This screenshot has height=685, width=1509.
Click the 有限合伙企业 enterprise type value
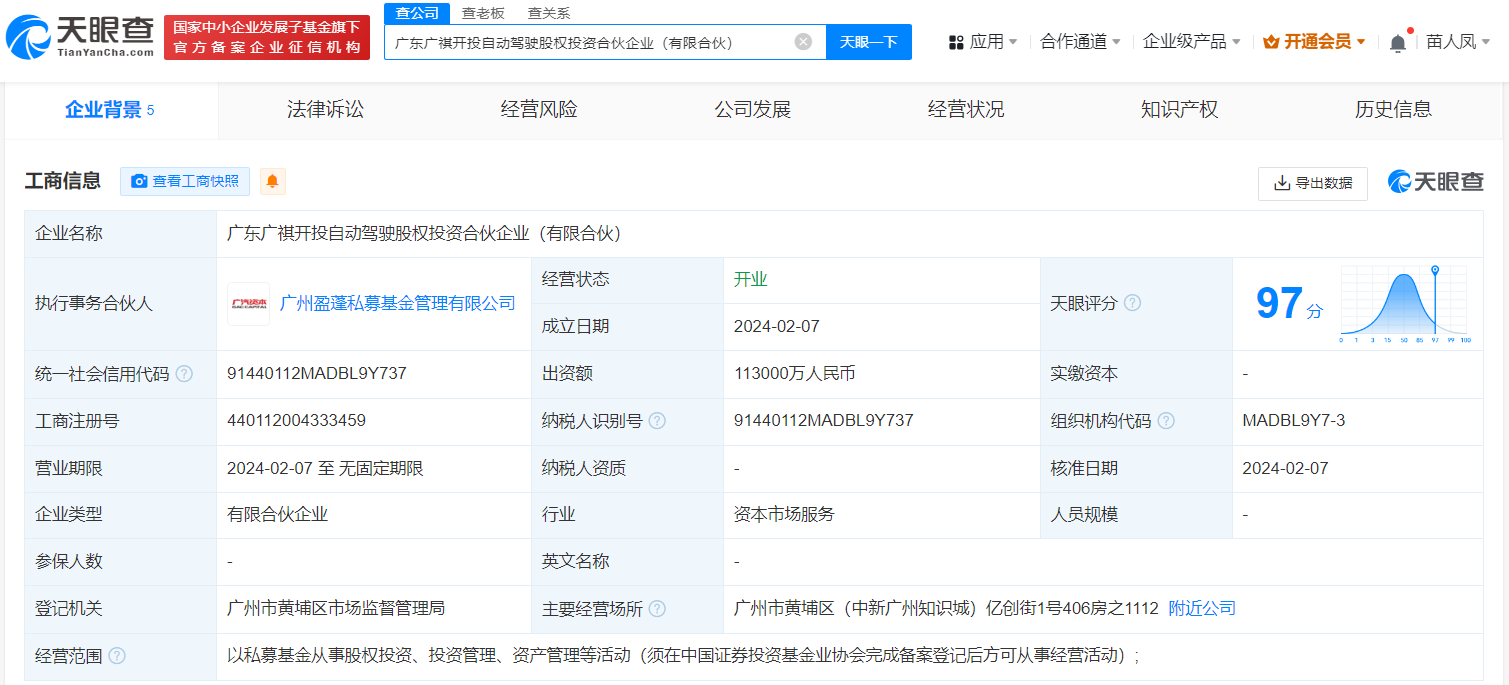point(278,514)
